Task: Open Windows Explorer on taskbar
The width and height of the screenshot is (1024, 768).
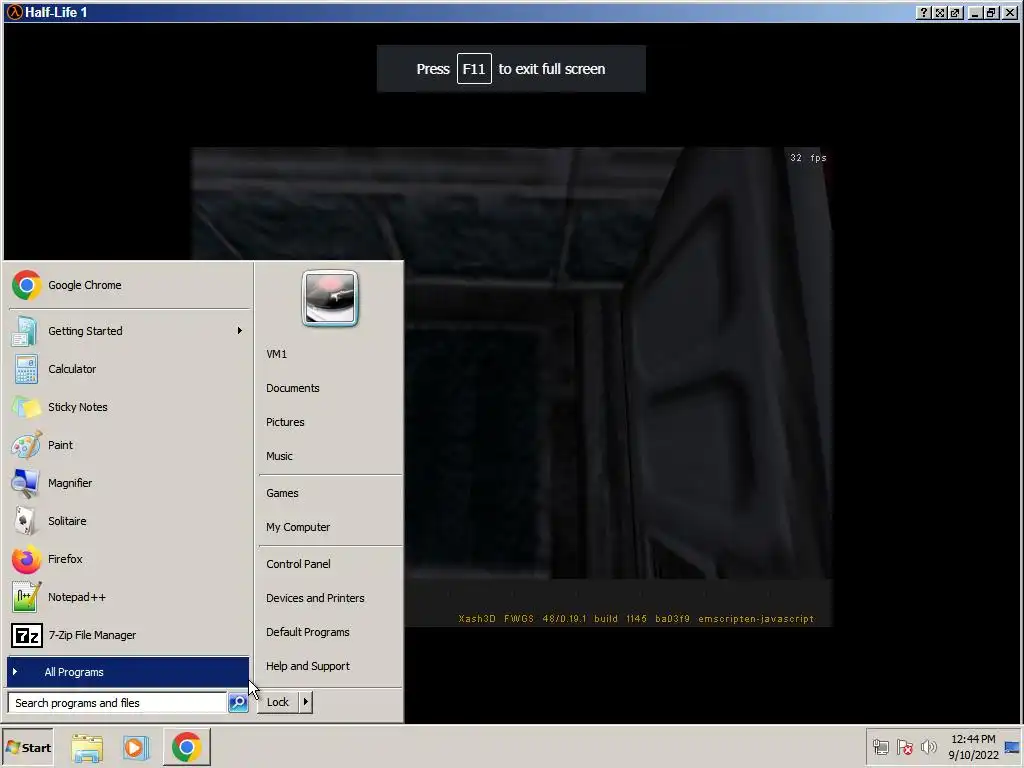Action: [87, 748]
